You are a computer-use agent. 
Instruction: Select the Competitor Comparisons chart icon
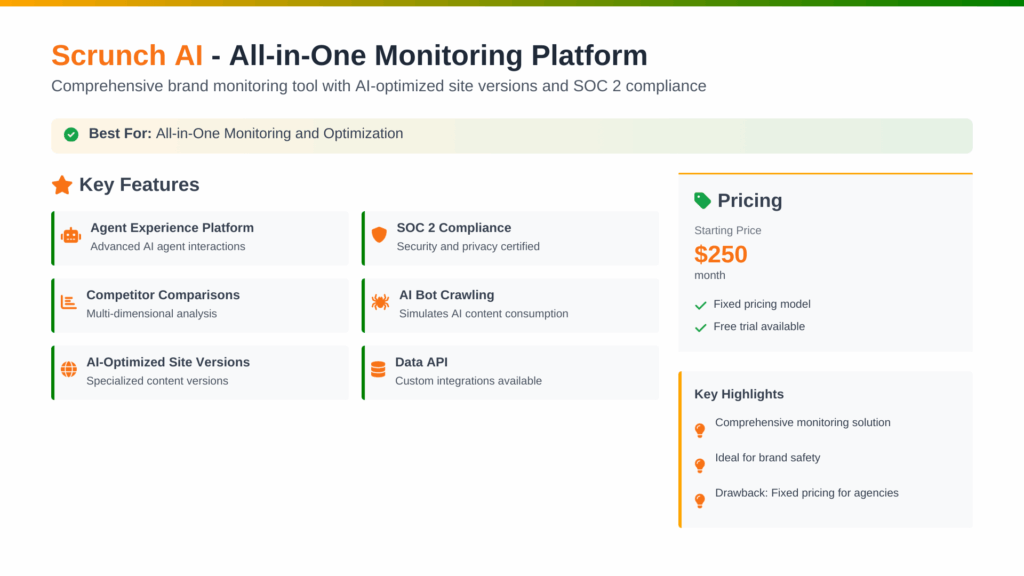(68, 303)
